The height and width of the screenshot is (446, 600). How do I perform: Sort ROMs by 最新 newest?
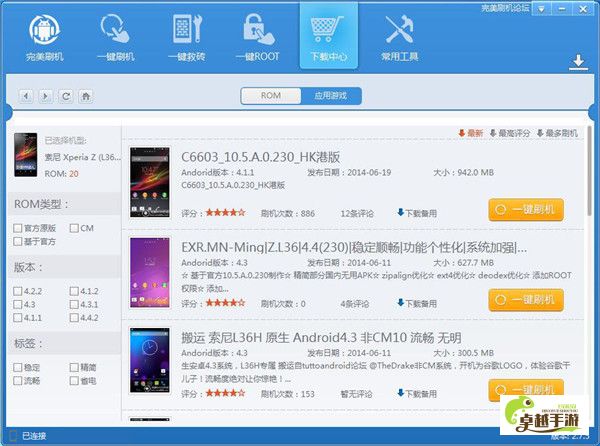tap(471, 133)
